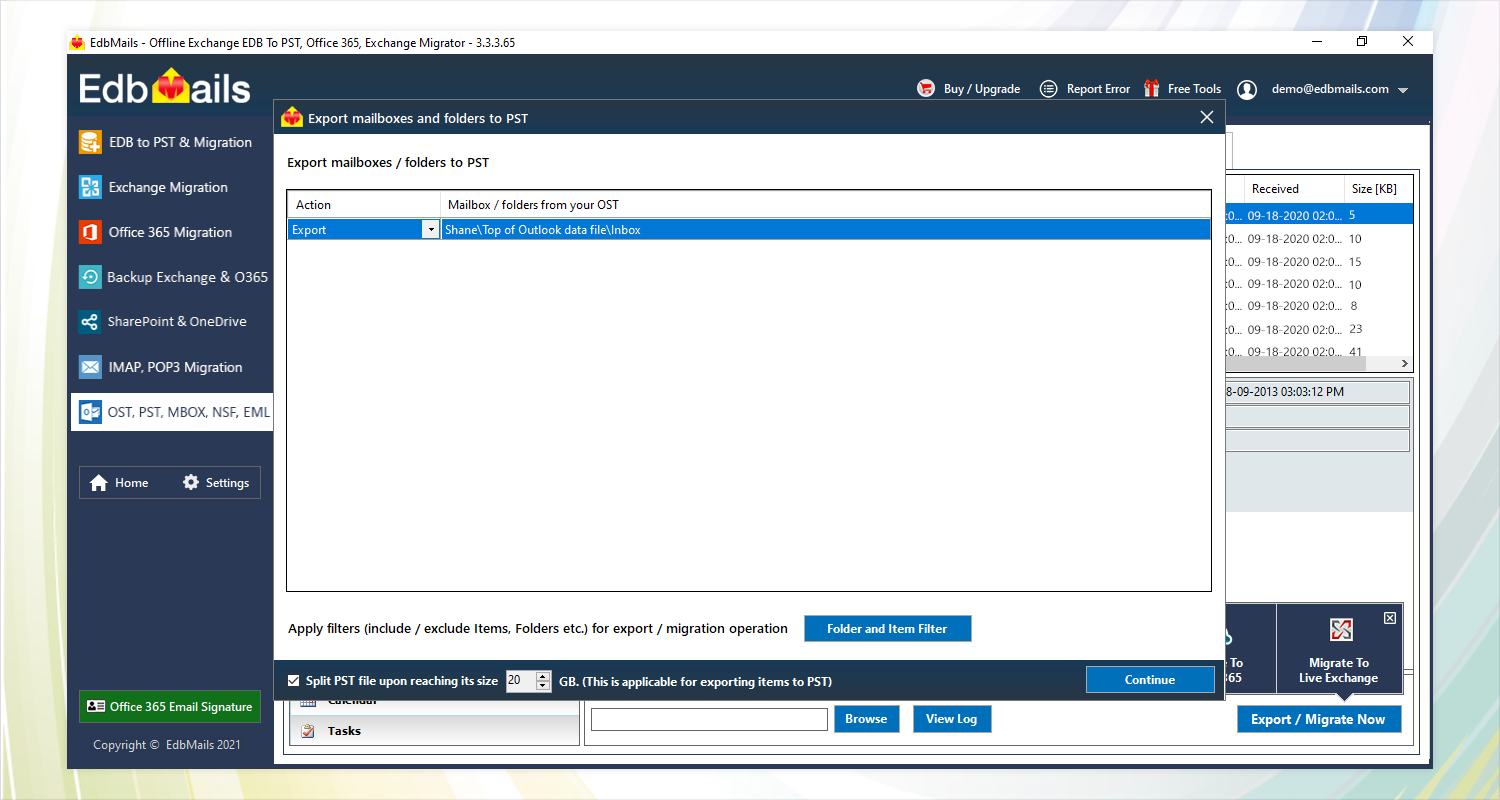
Task: Open Office 365 Email Signature
Action: click(x=170, y=706)
